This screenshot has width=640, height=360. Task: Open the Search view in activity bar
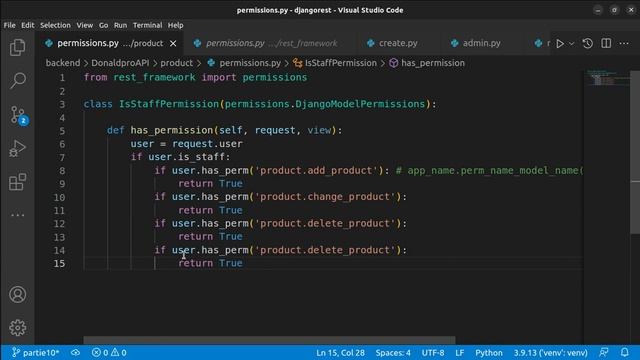click(x=17, y=81)
